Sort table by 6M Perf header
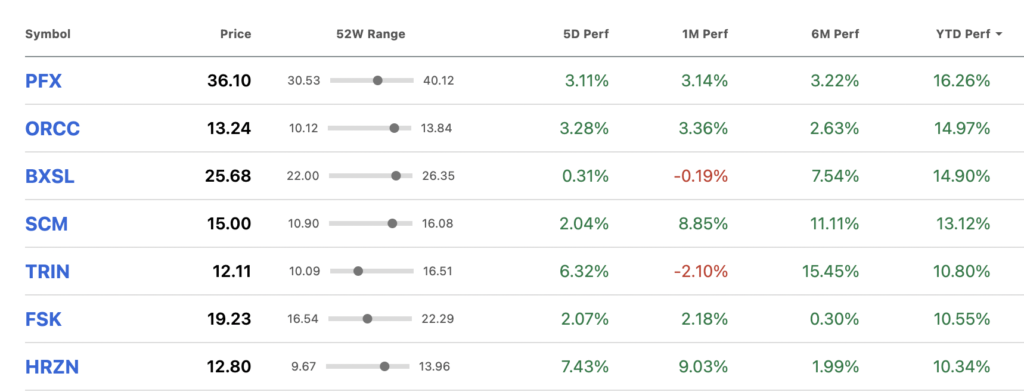 [835, 34]
